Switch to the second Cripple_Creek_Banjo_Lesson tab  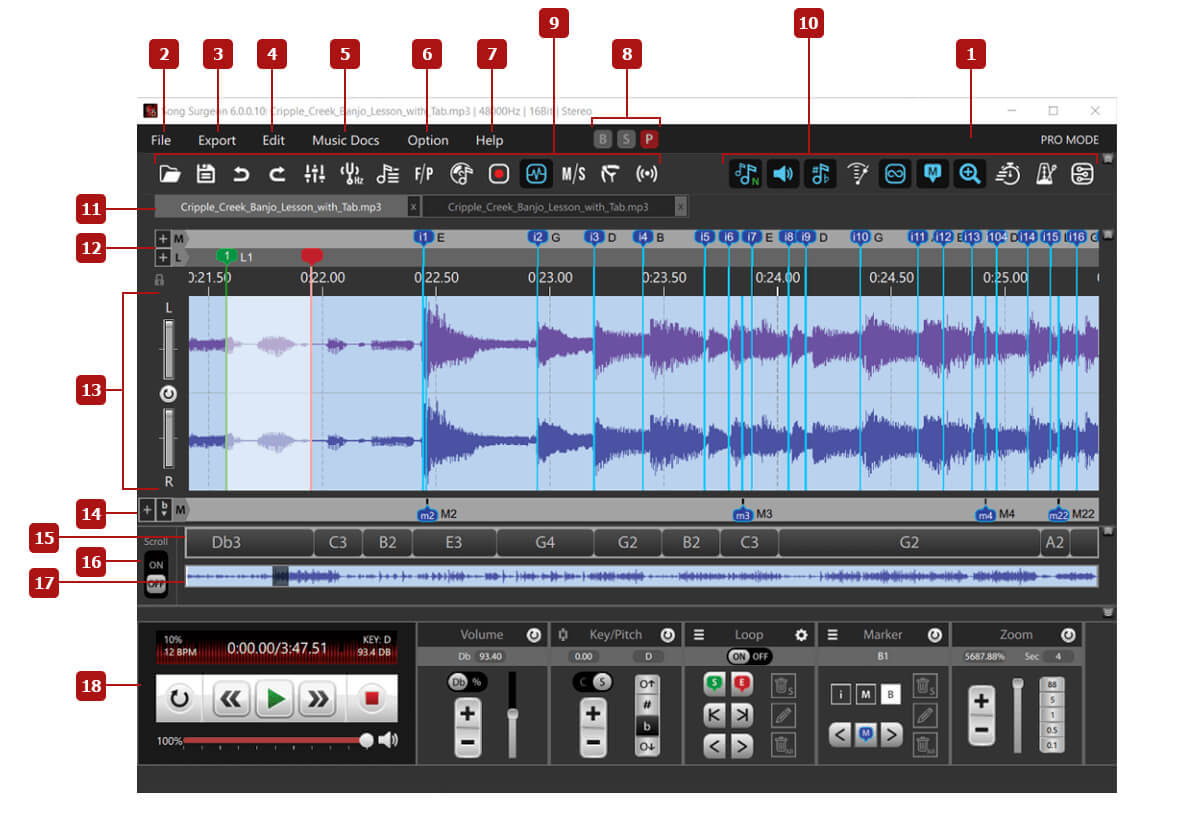547,207
